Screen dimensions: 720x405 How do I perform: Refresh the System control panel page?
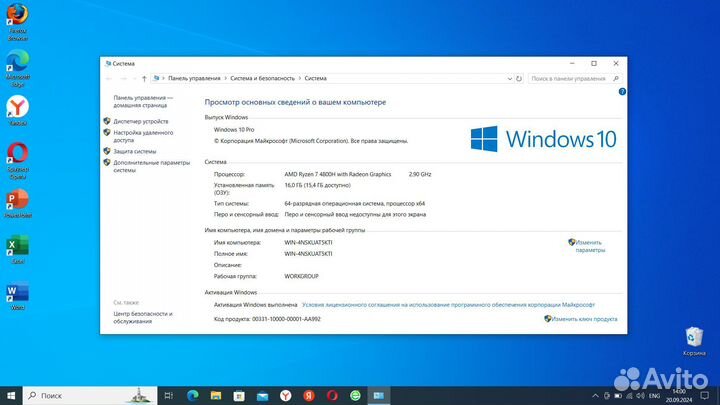coord(519,79)
